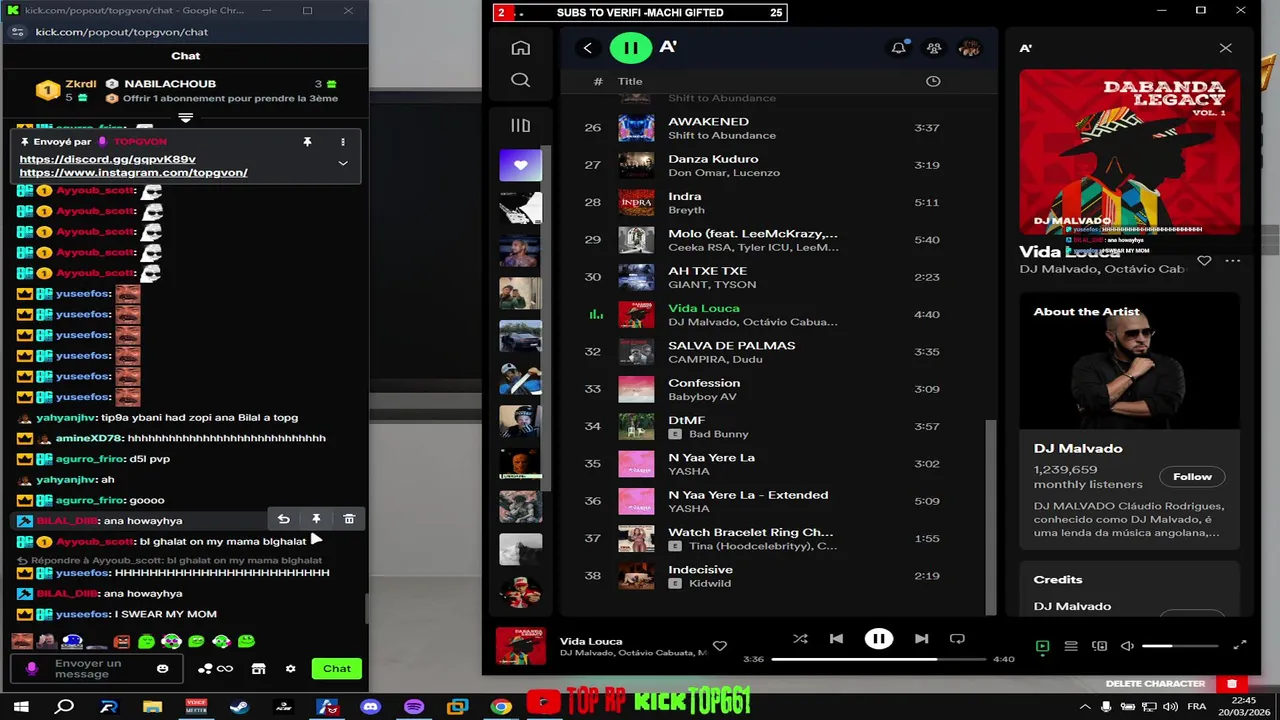Open the play queue
This screenshot has height=720, width=1280.
click(x=1071, y=646)
